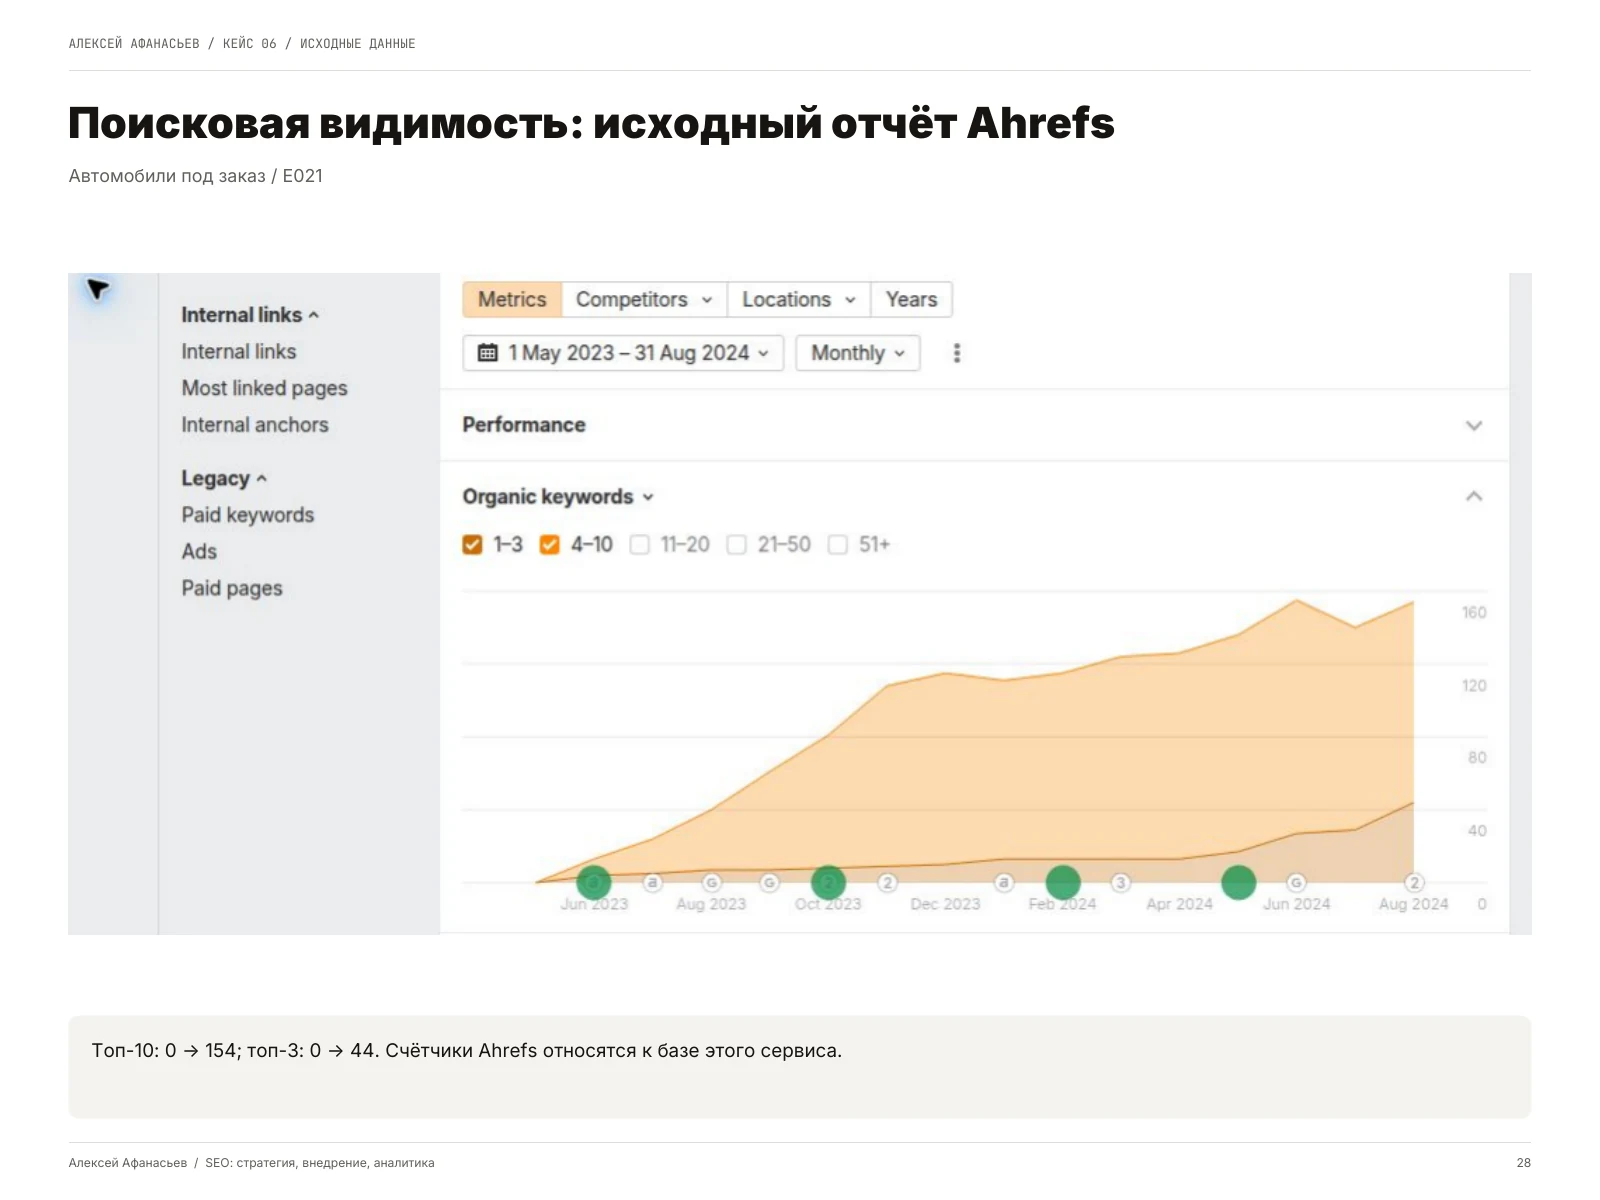Expand the Performance section chevron
Screen dimensions: 1600x1200
1474,425
